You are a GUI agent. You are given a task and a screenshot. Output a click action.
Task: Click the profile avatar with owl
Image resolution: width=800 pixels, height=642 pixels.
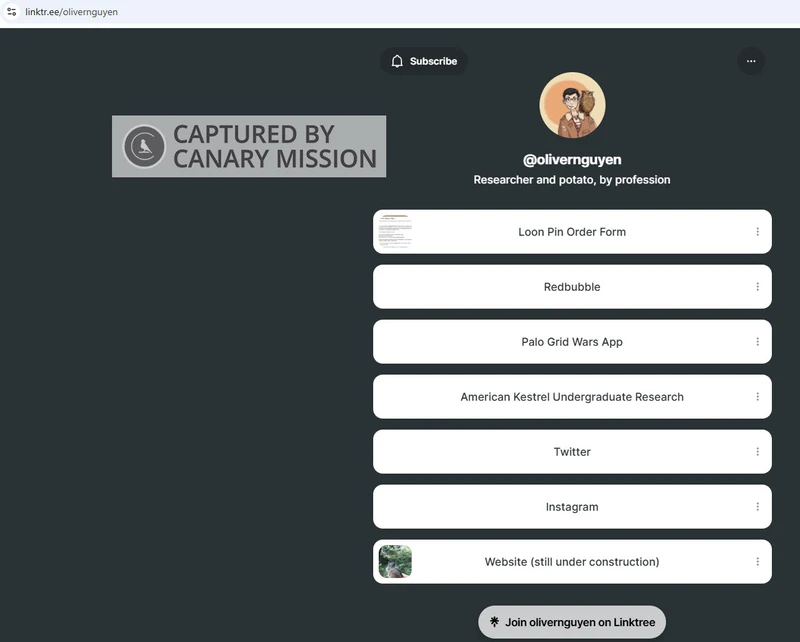point(572,105)
